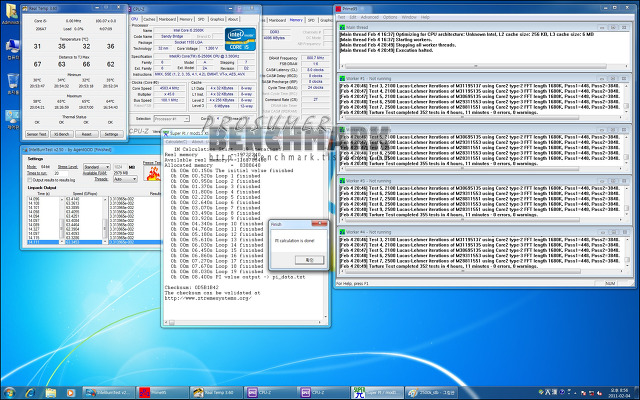Click the Prime95 title bar icon
This screenshot has width=640, height=400.
pos(338,8)
